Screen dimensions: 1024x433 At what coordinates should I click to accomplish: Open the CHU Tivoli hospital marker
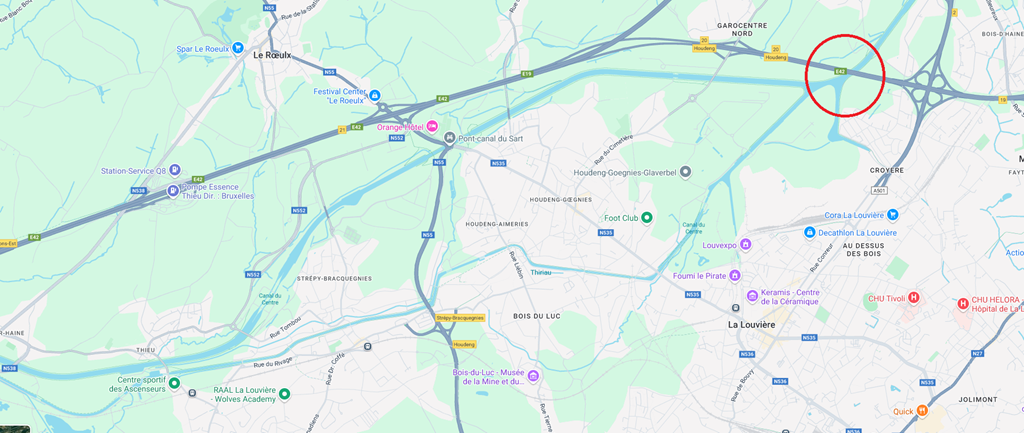(914, 298)
